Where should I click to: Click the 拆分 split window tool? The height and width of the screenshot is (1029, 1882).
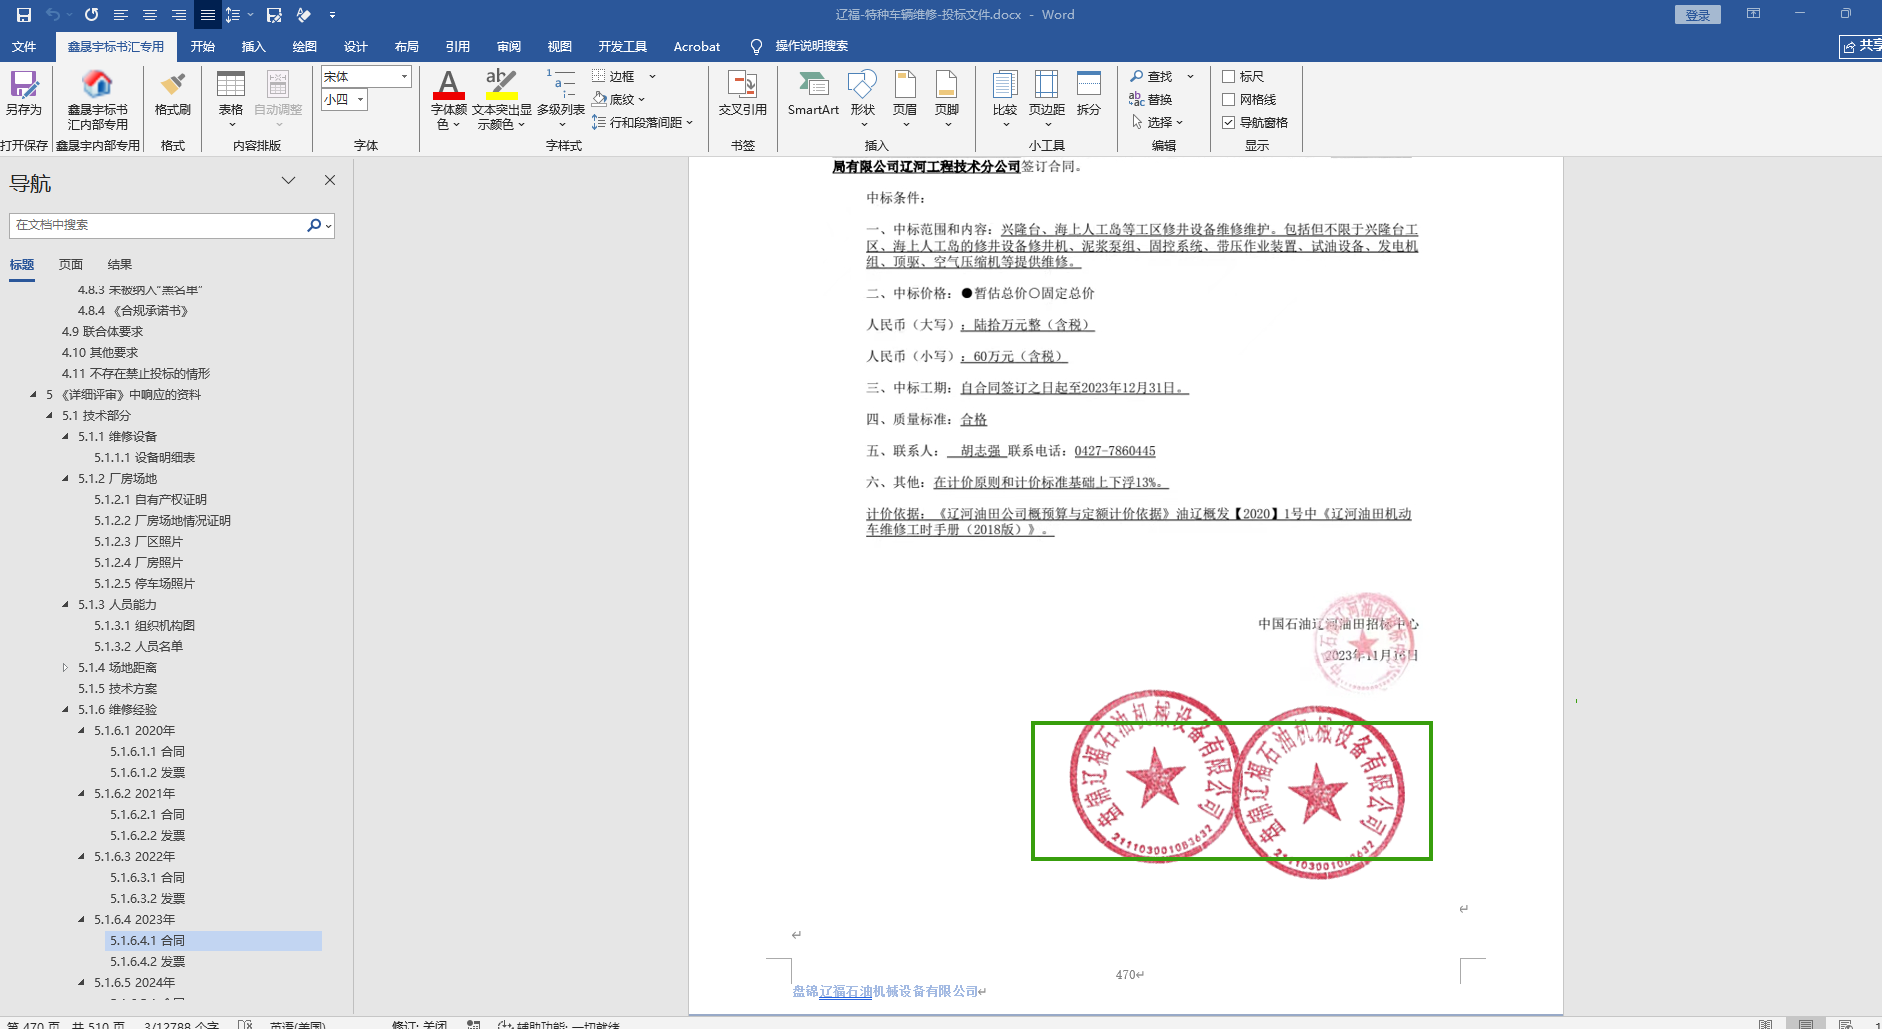(x=1089, y=94)
